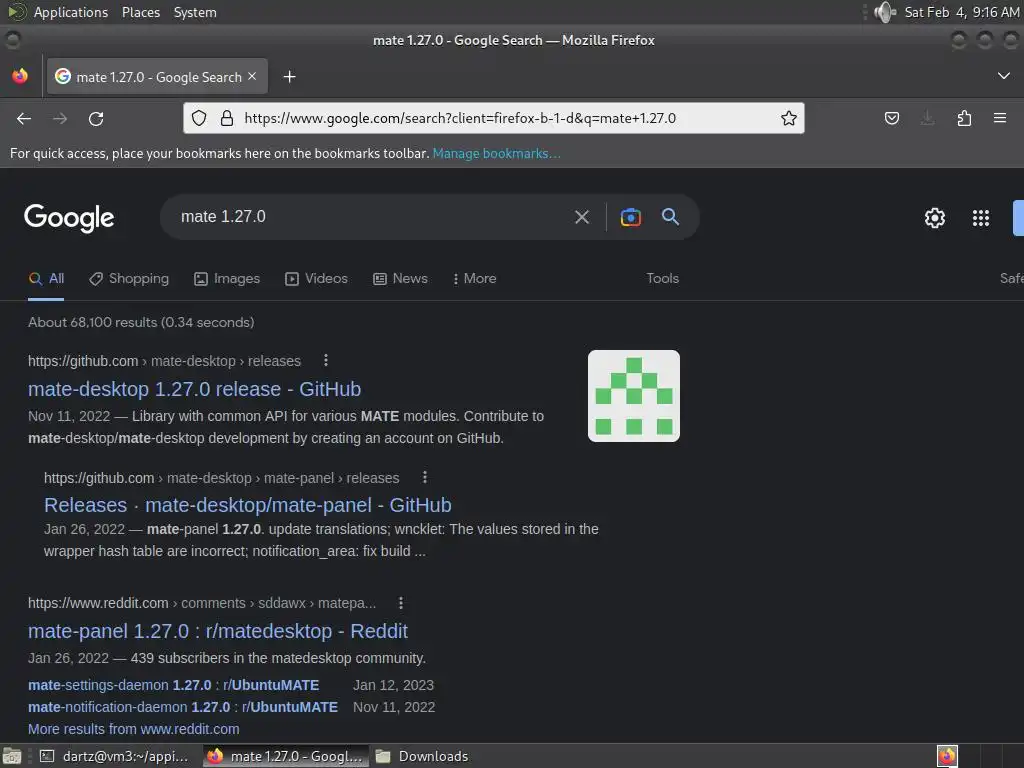Open mate-panel 1.27.0 r/matedesktop Reddit link

tap(217, 632)
